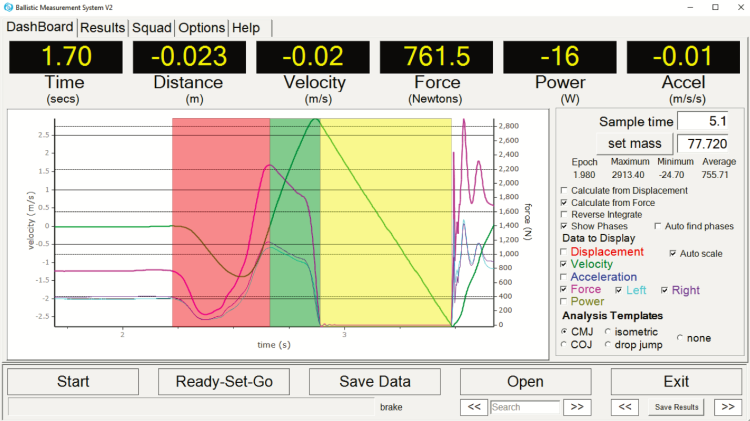This screenshot has height=421, width=750.
Task: Enable Calculate from Displacement checkbox
Action: (x=564, y=190)
